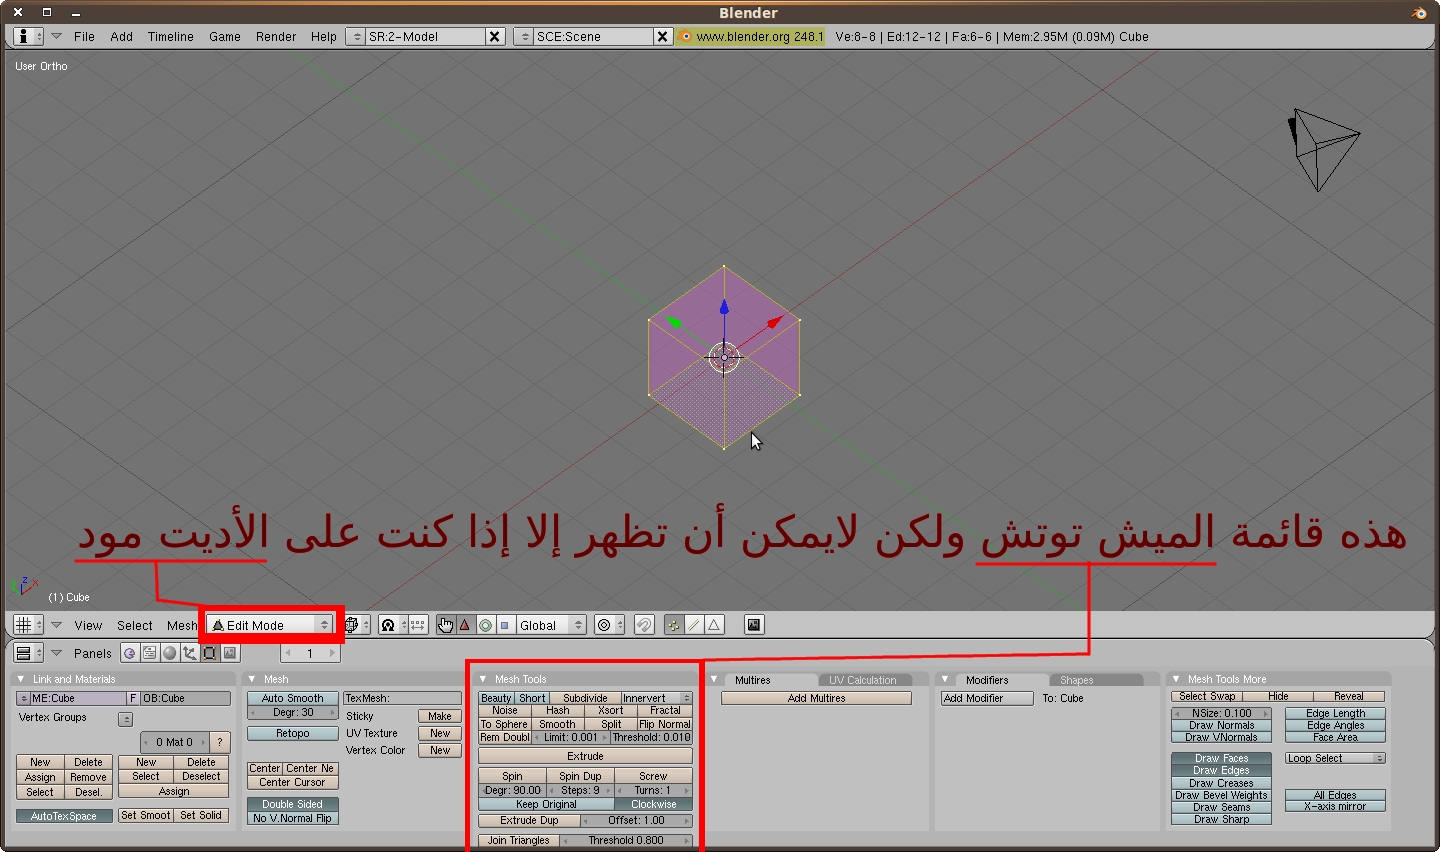Click the blender.org 248.1 link icon
The width and height of the screenshot is (1440, 852).
(686, 36)
